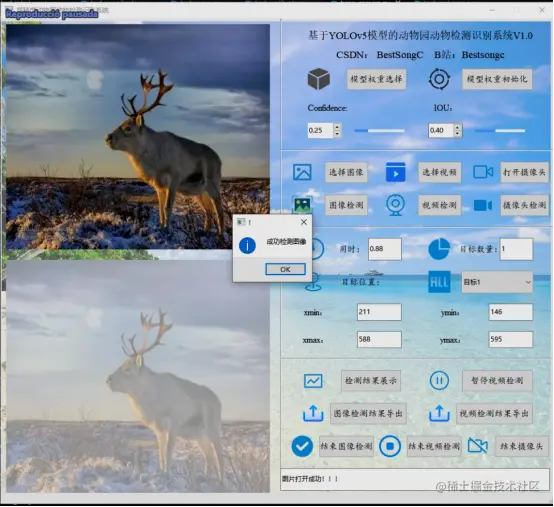554x507 pixels.
Task: Choose the 选择视频 button
Action: 440,172
